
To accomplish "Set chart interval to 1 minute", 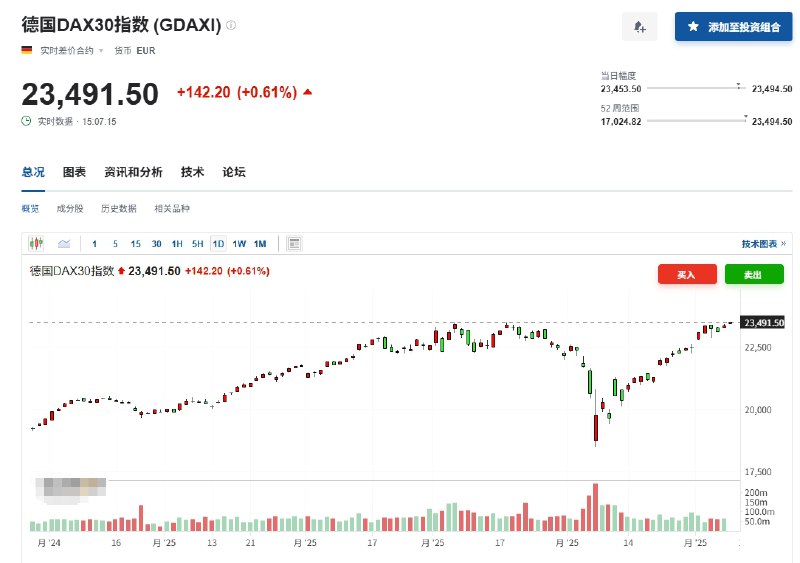I will 94,244.
